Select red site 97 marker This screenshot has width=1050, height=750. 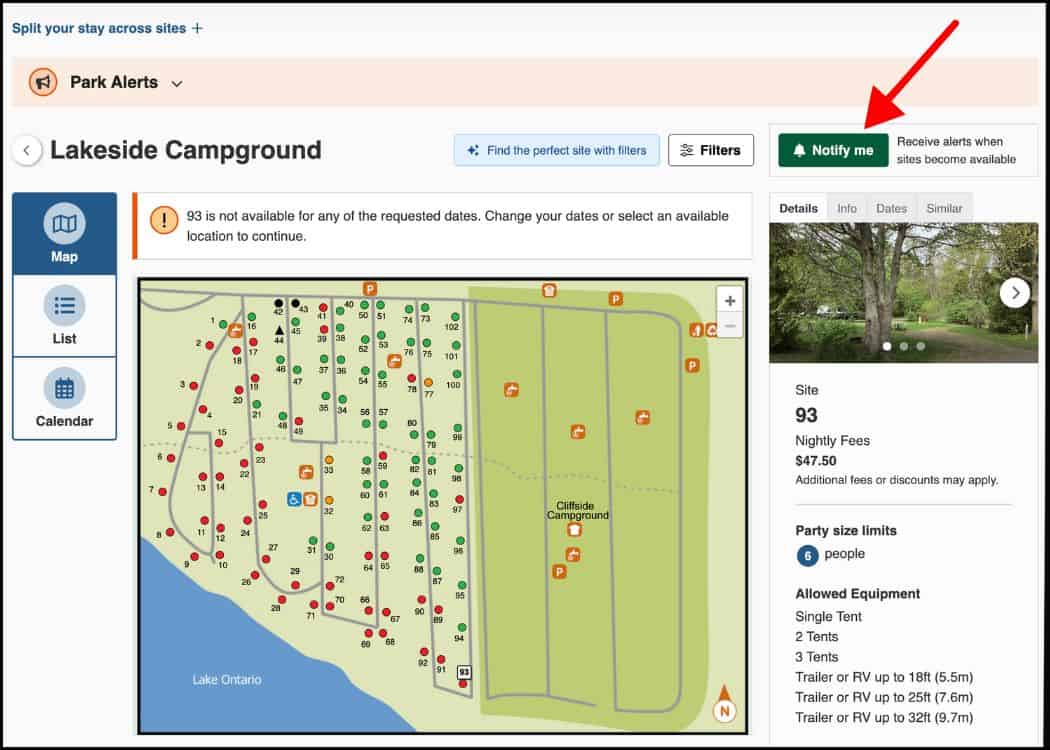(x=459, y=500)
